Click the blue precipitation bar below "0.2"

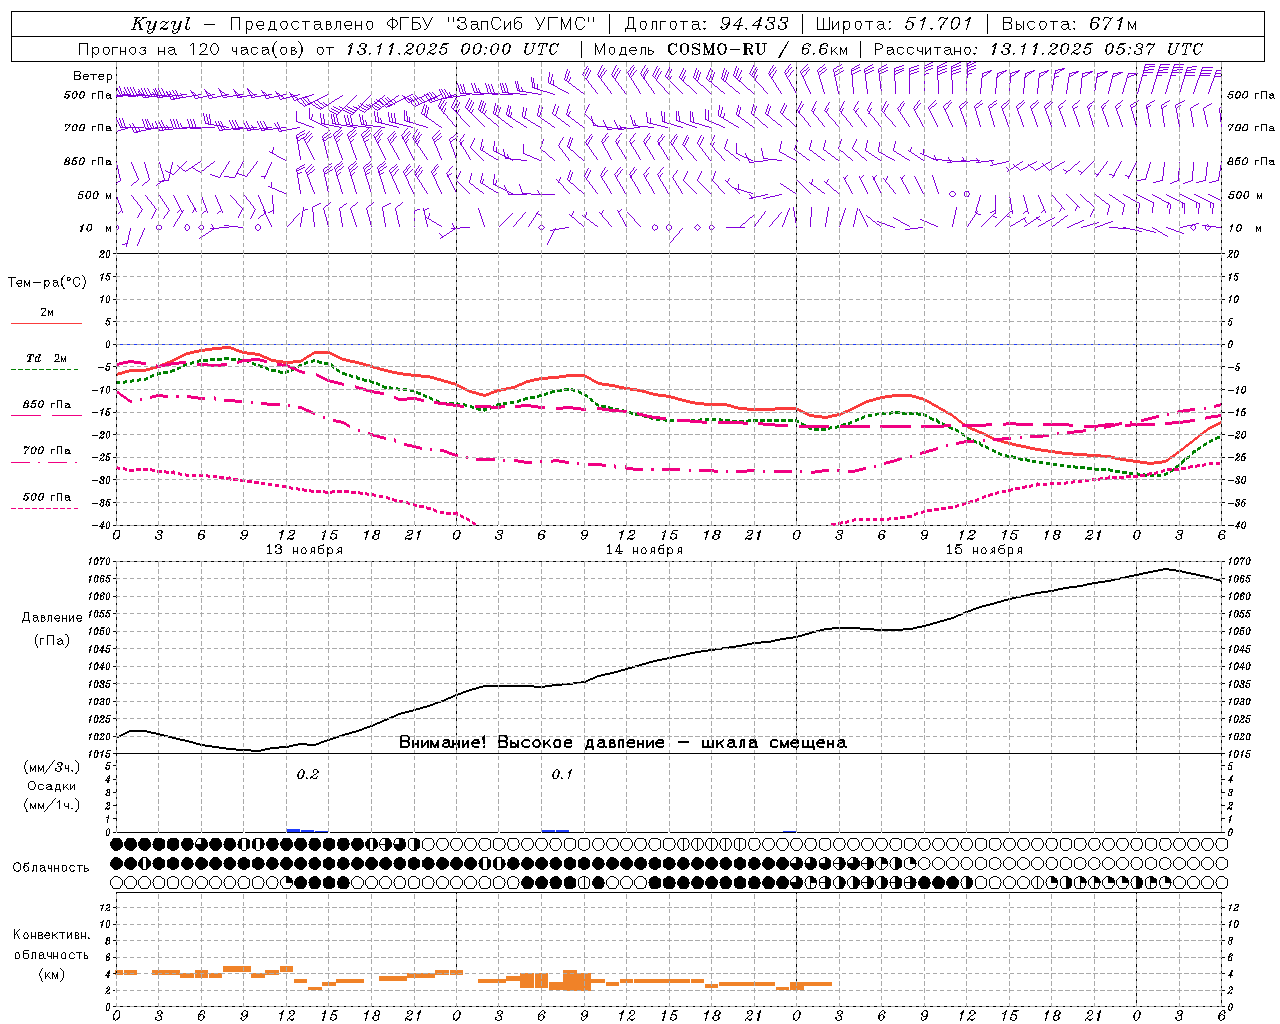click(307, 830)
